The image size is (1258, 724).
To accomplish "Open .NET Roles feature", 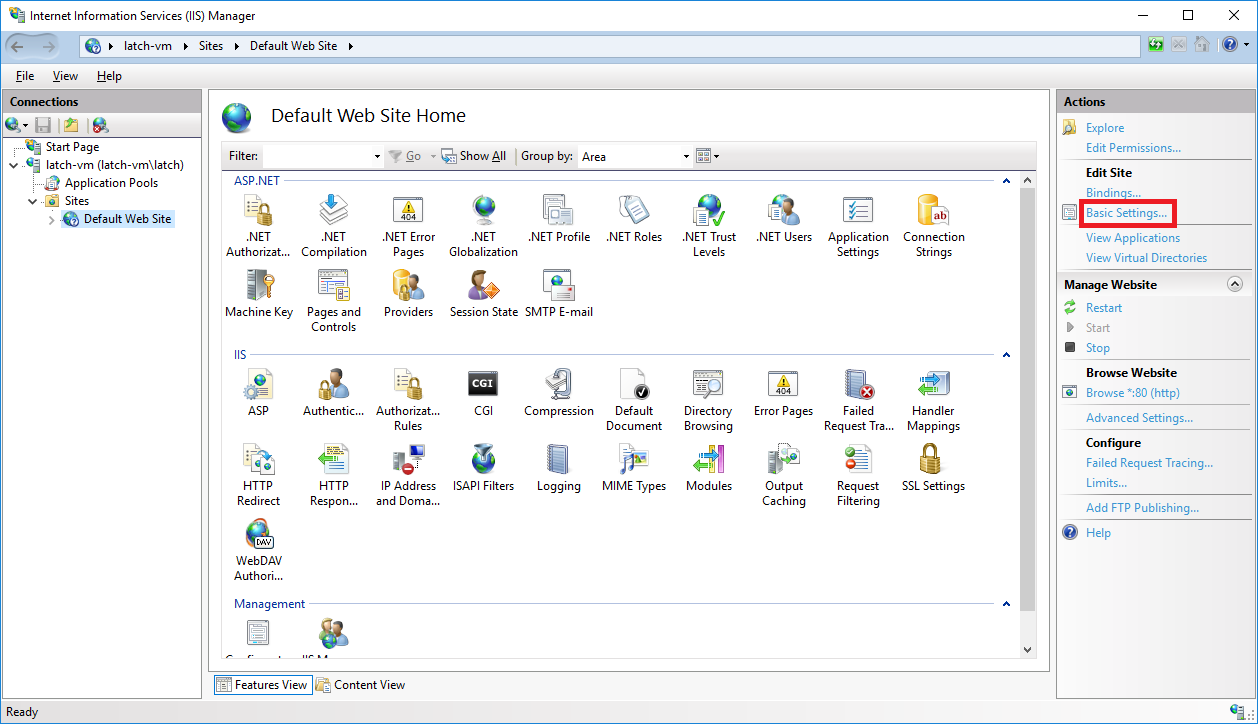I will pos(633,219).
